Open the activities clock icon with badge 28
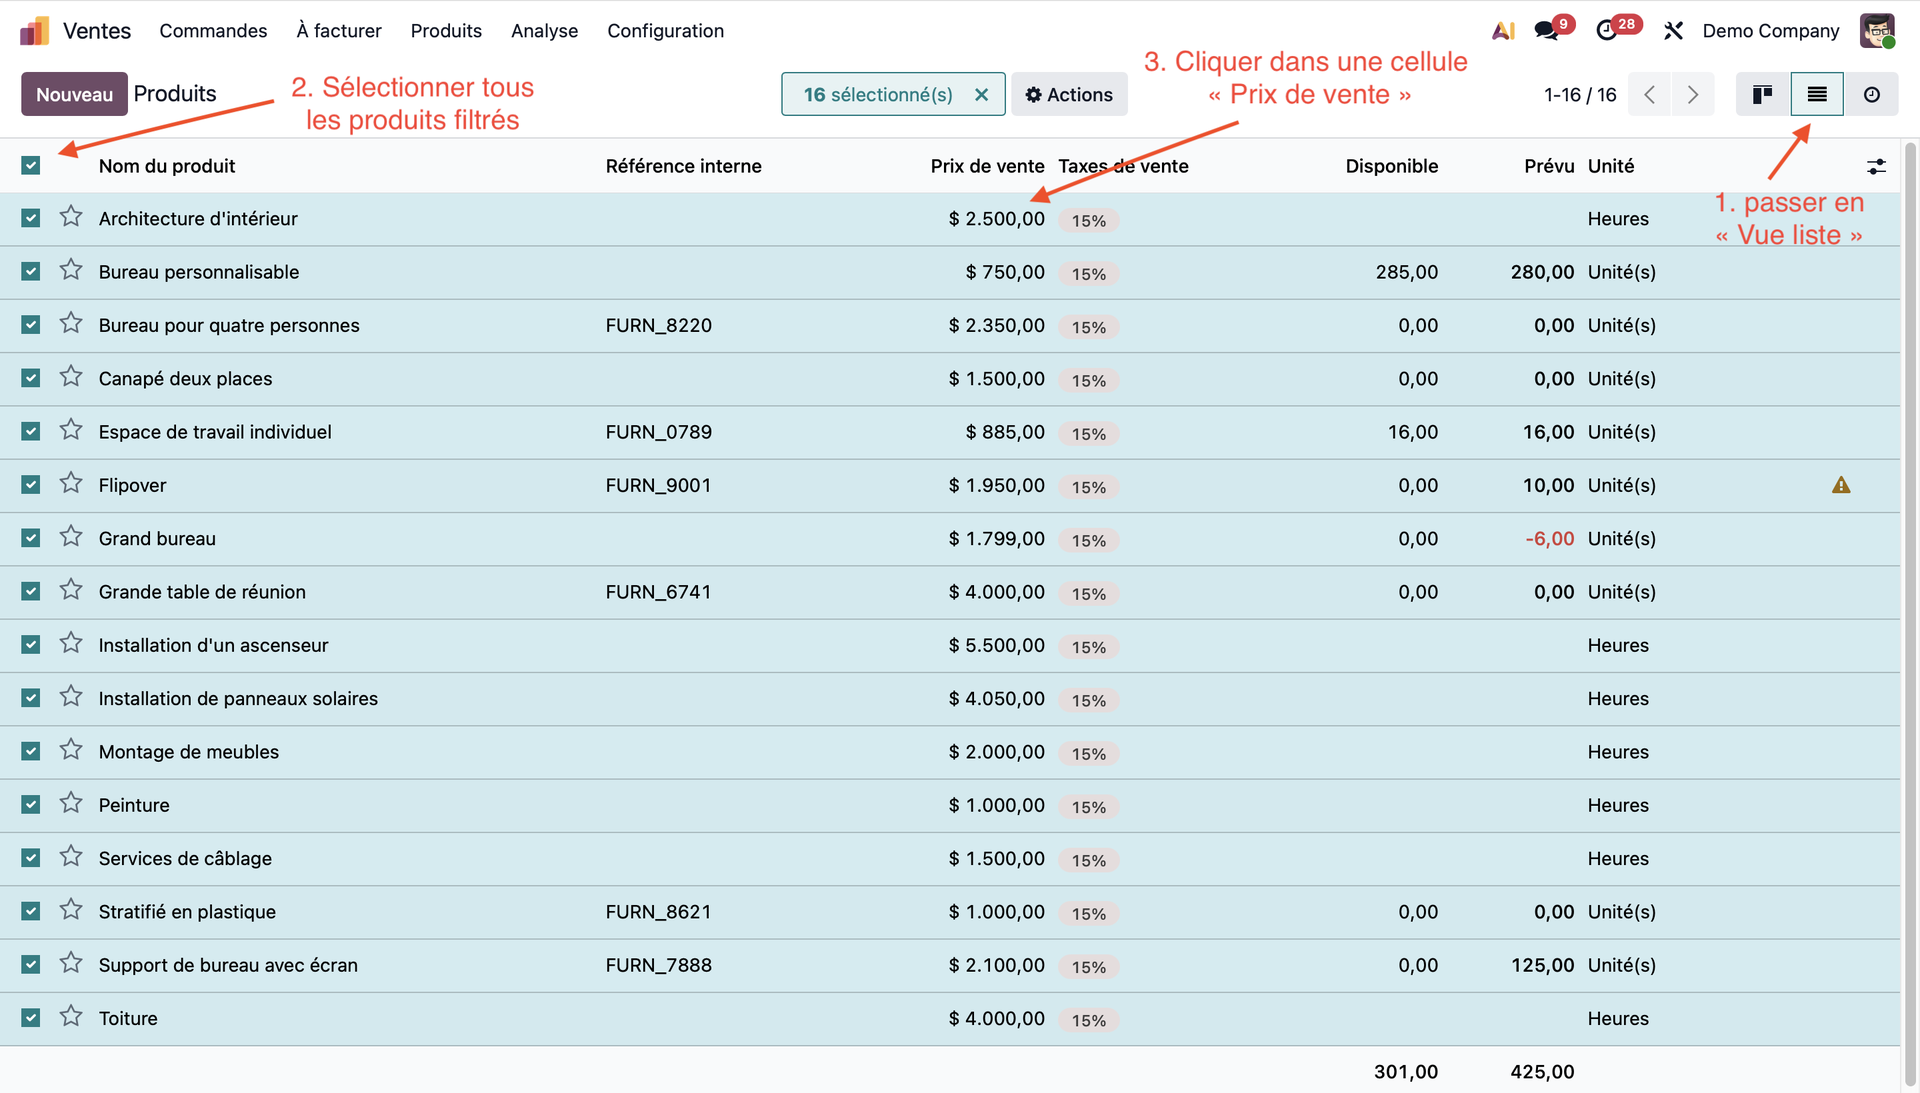Image resolution: width=1920 pixels, height=1093 pixels. tap(1607, 31)
